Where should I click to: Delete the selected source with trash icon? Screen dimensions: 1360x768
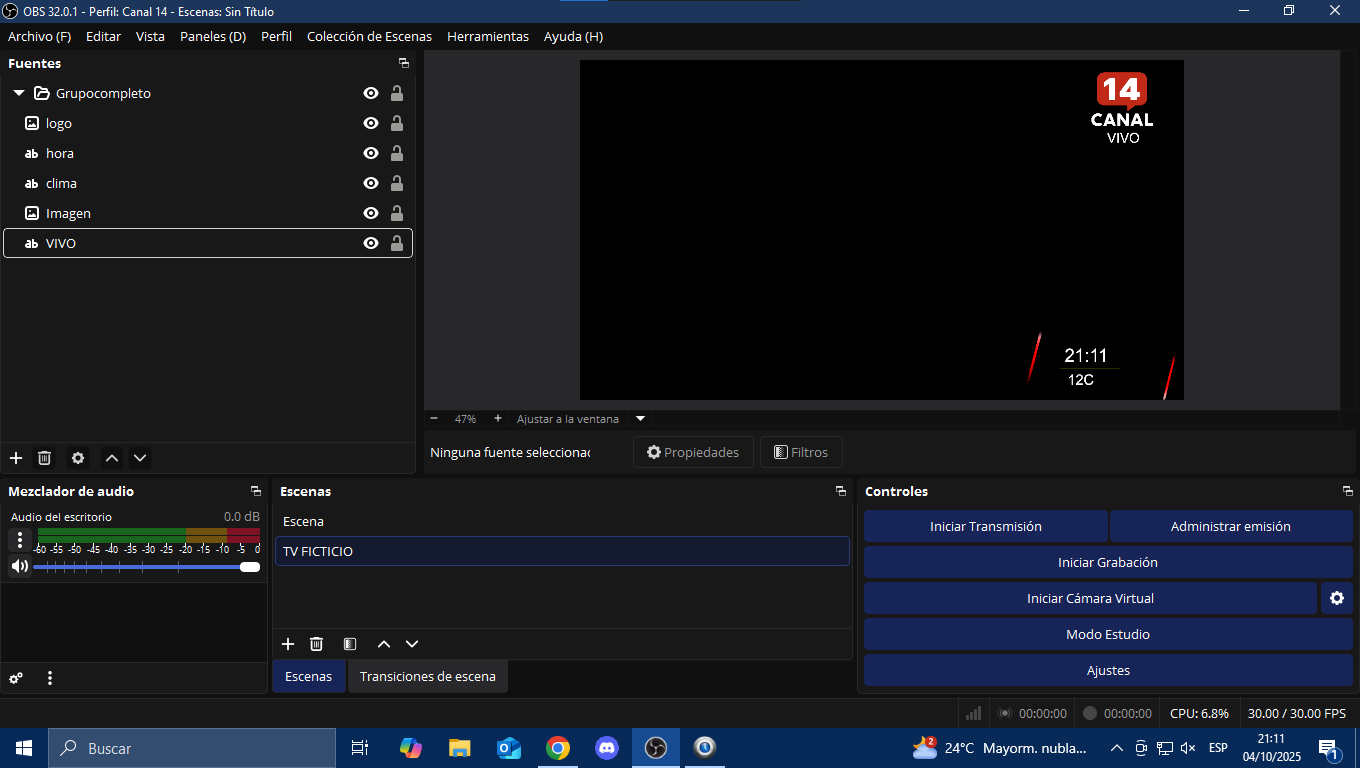click(x=44, y=458)
